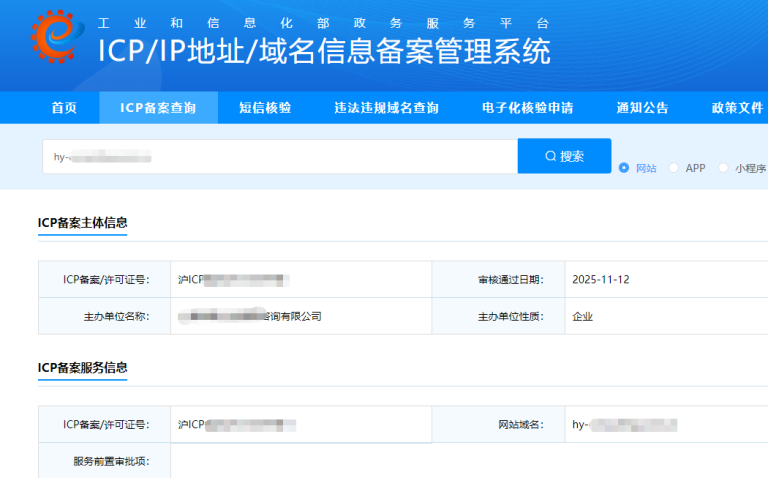Select the 电子化核验申请 menu item
Screen dimensions: 768x478
tap(527, 108)
